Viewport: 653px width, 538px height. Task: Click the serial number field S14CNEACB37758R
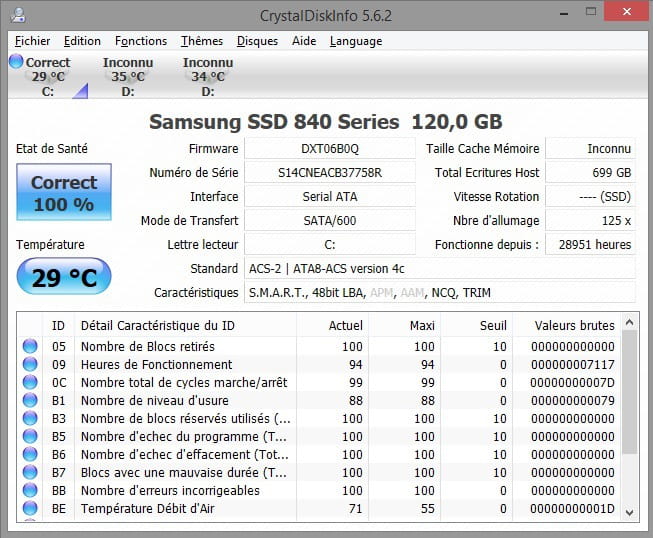330,172
